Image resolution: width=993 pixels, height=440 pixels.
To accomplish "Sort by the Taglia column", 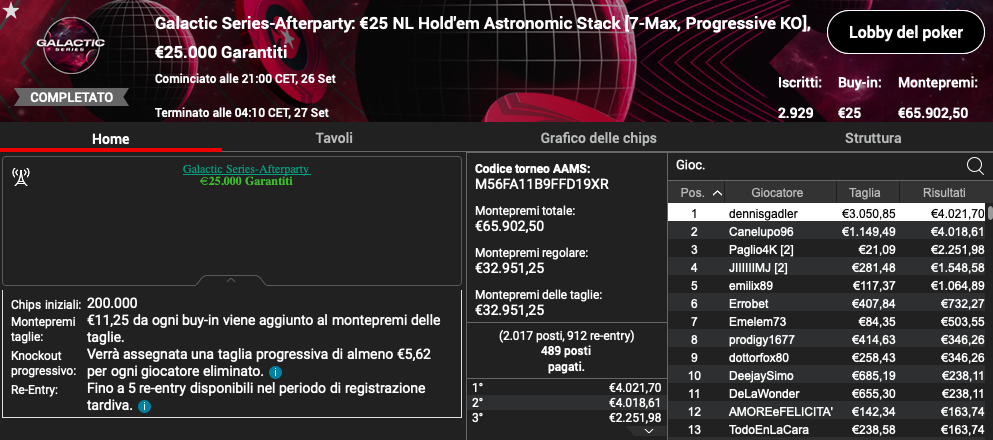I will pyautogui.click(x=864, y=192).
